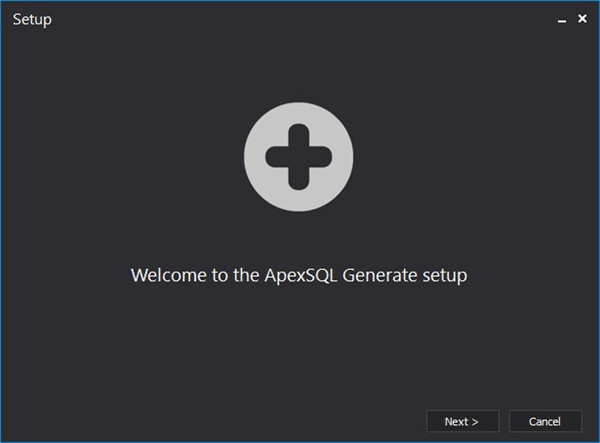Click the word Welcome in the heading
This screenshot has height=443, width=600.
[168, 274]
